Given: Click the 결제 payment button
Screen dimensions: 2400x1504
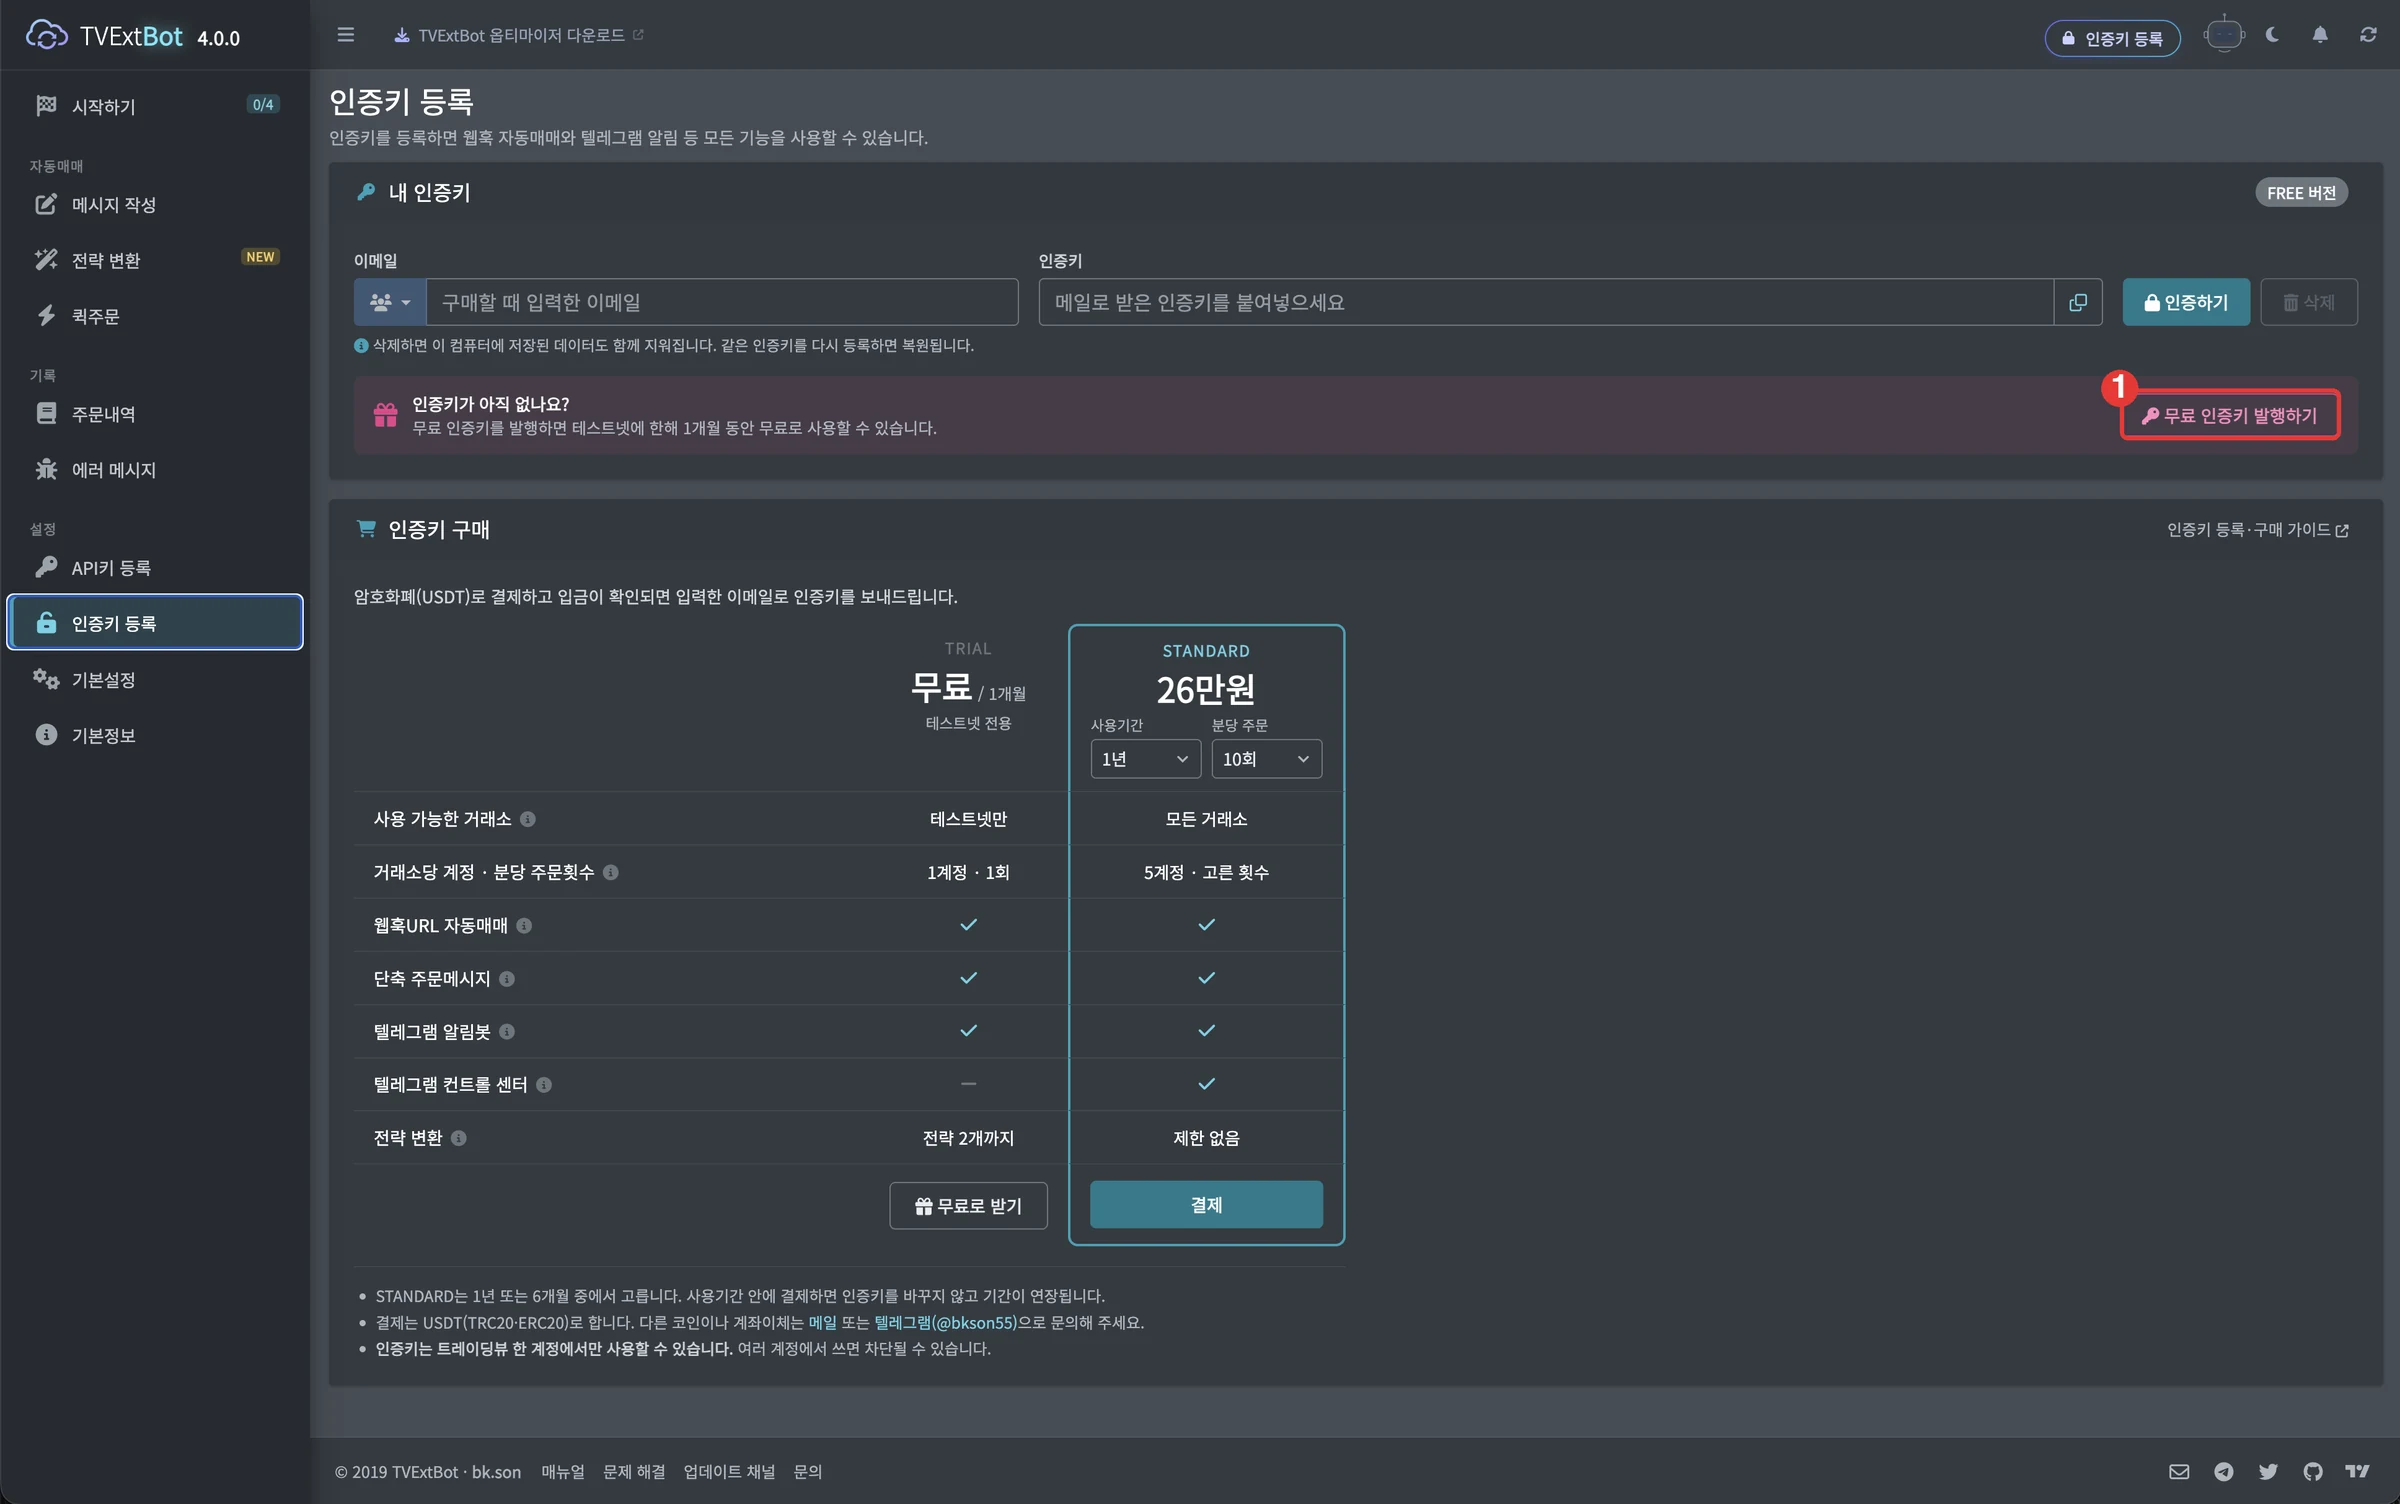Looking at the screenshot, I should (1206, 1205).
